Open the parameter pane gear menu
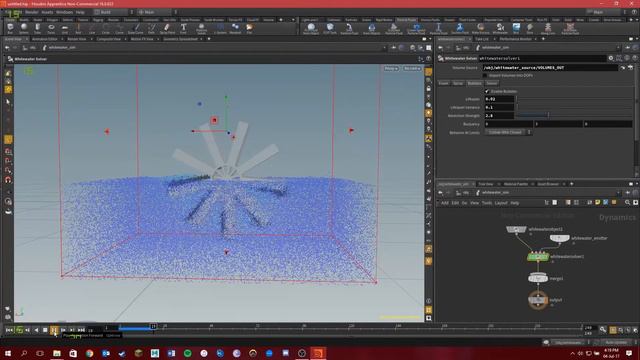 (x=611, y=58)
